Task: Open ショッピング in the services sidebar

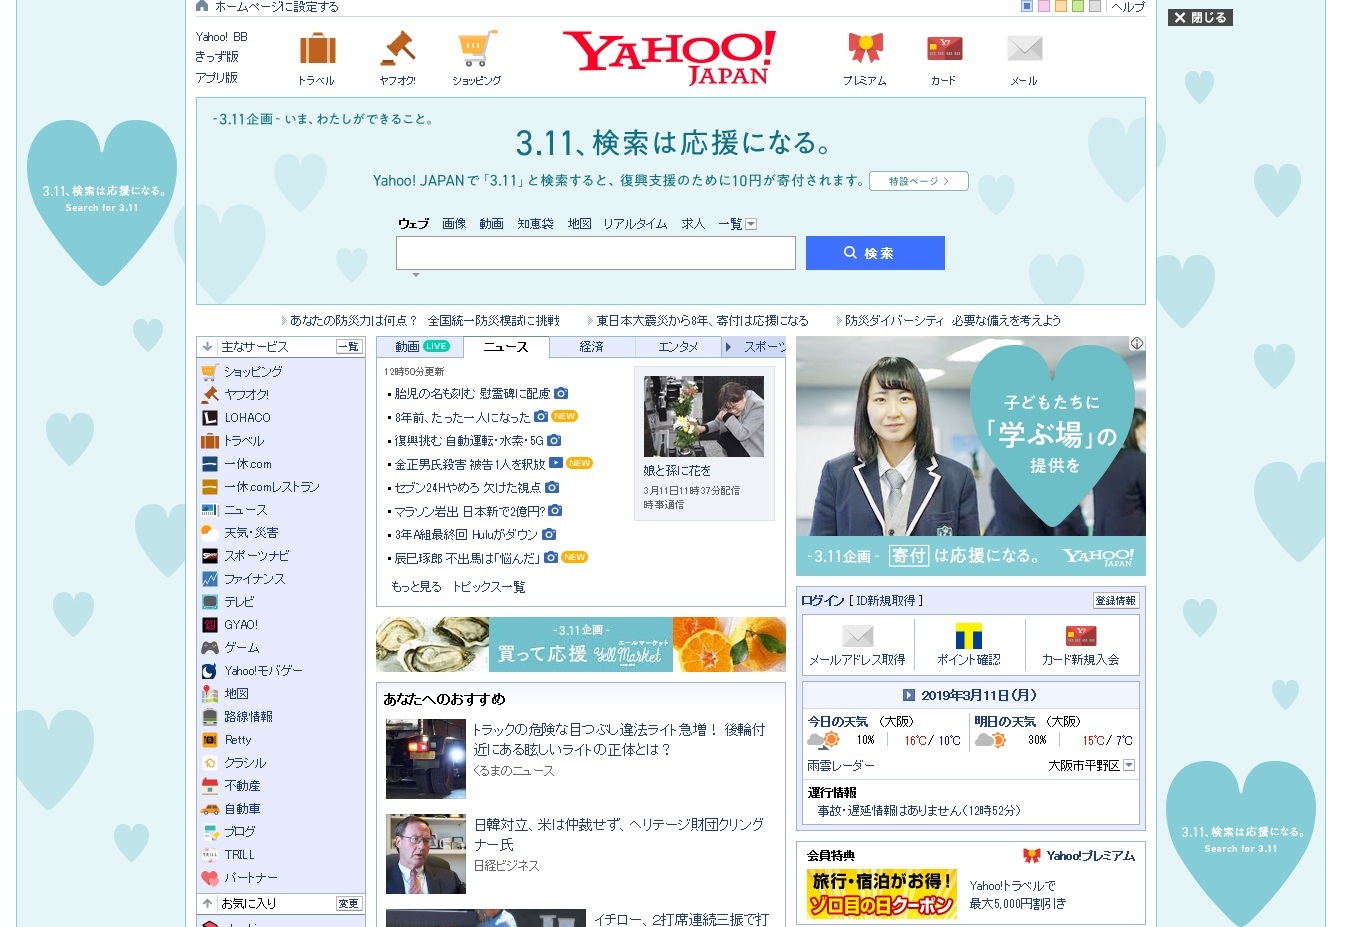Action: click(253, 372)
